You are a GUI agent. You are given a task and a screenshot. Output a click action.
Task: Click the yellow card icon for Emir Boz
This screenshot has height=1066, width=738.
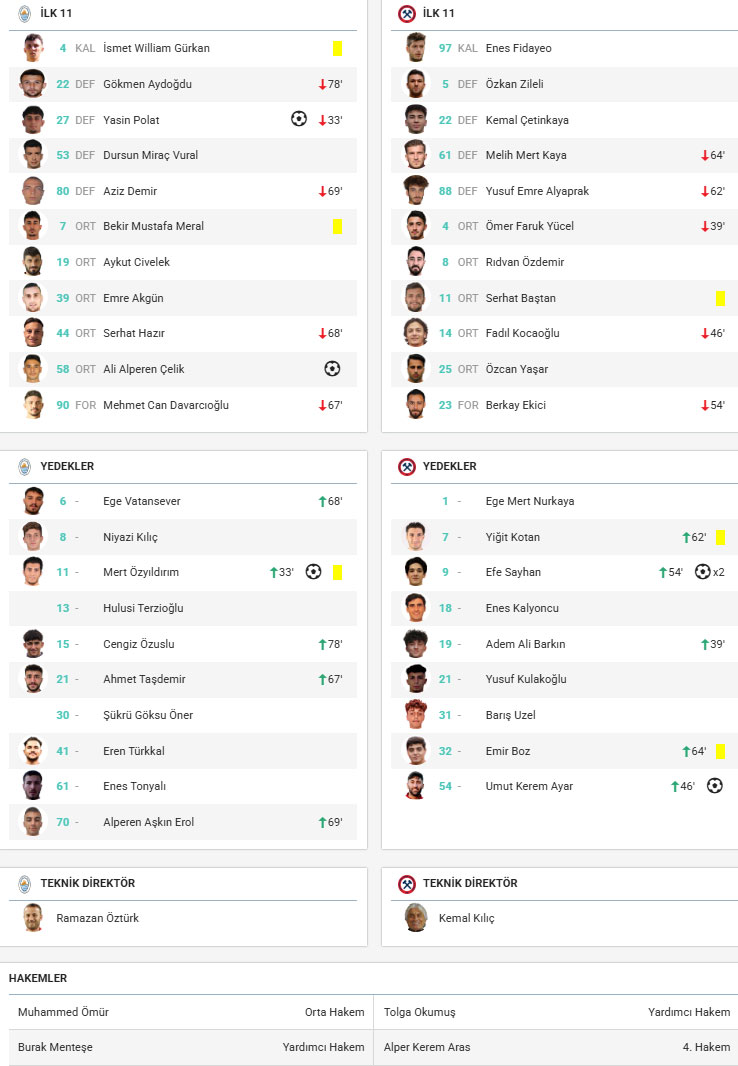coord(720,750)
